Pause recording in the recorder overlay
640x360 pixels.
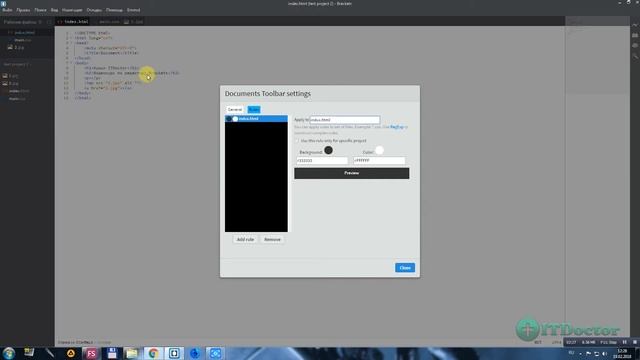(624, 342)
